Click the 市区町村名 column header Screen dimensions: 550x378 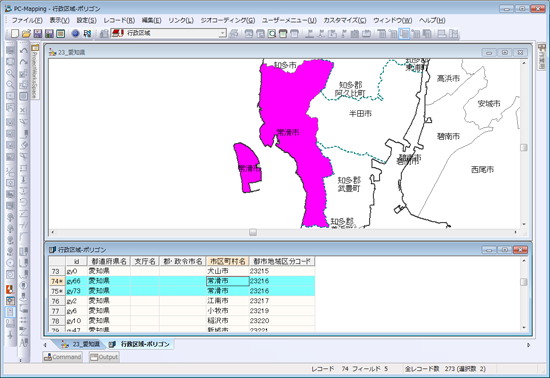[x=227, y=261]
